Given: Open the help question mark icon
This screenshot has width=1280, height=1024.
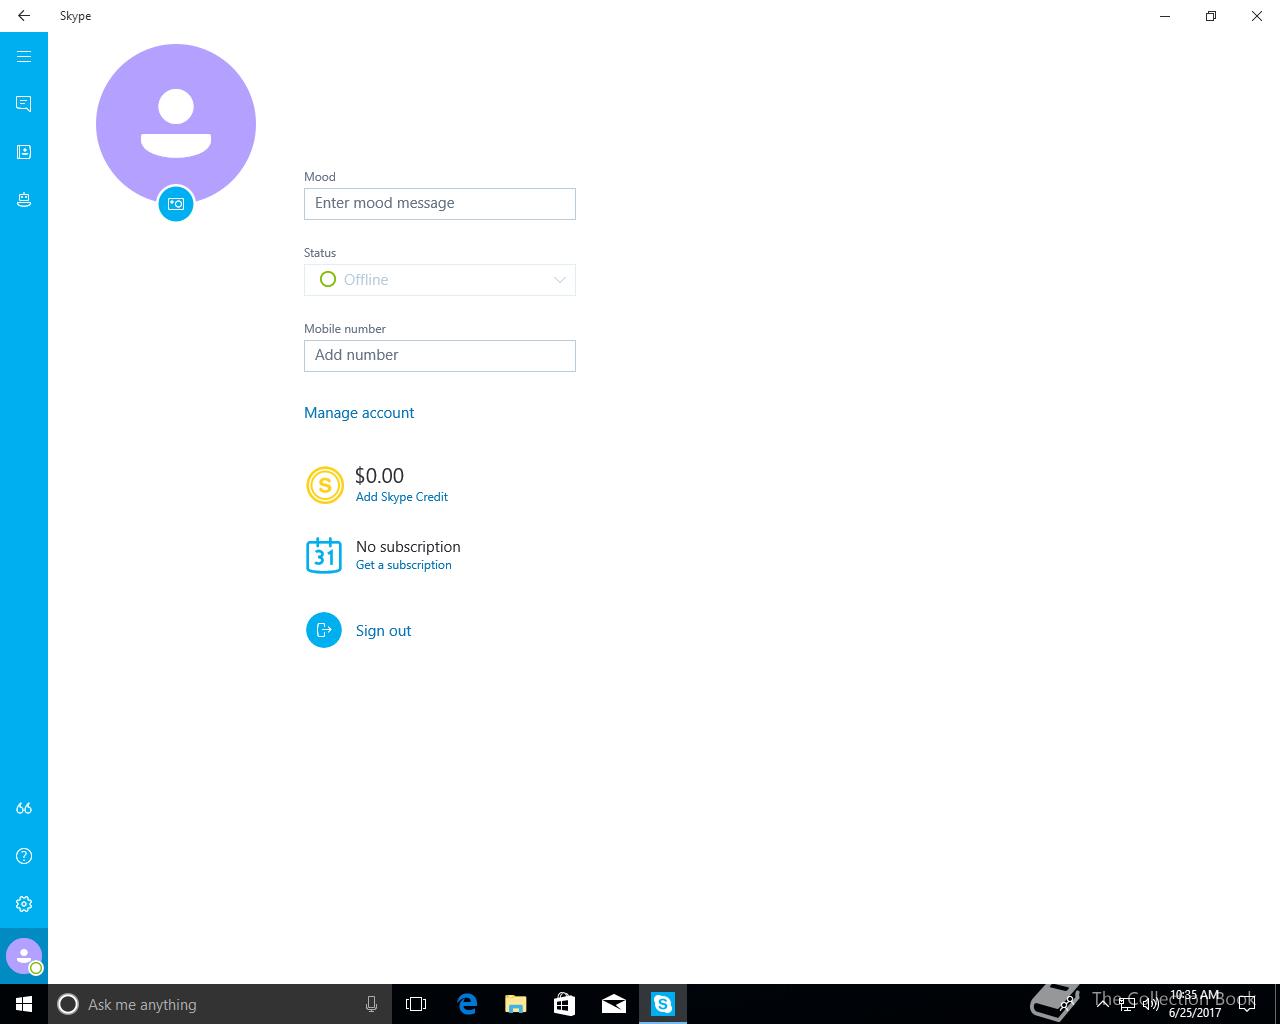Looking at the screenshot, I should pos(24,856).
